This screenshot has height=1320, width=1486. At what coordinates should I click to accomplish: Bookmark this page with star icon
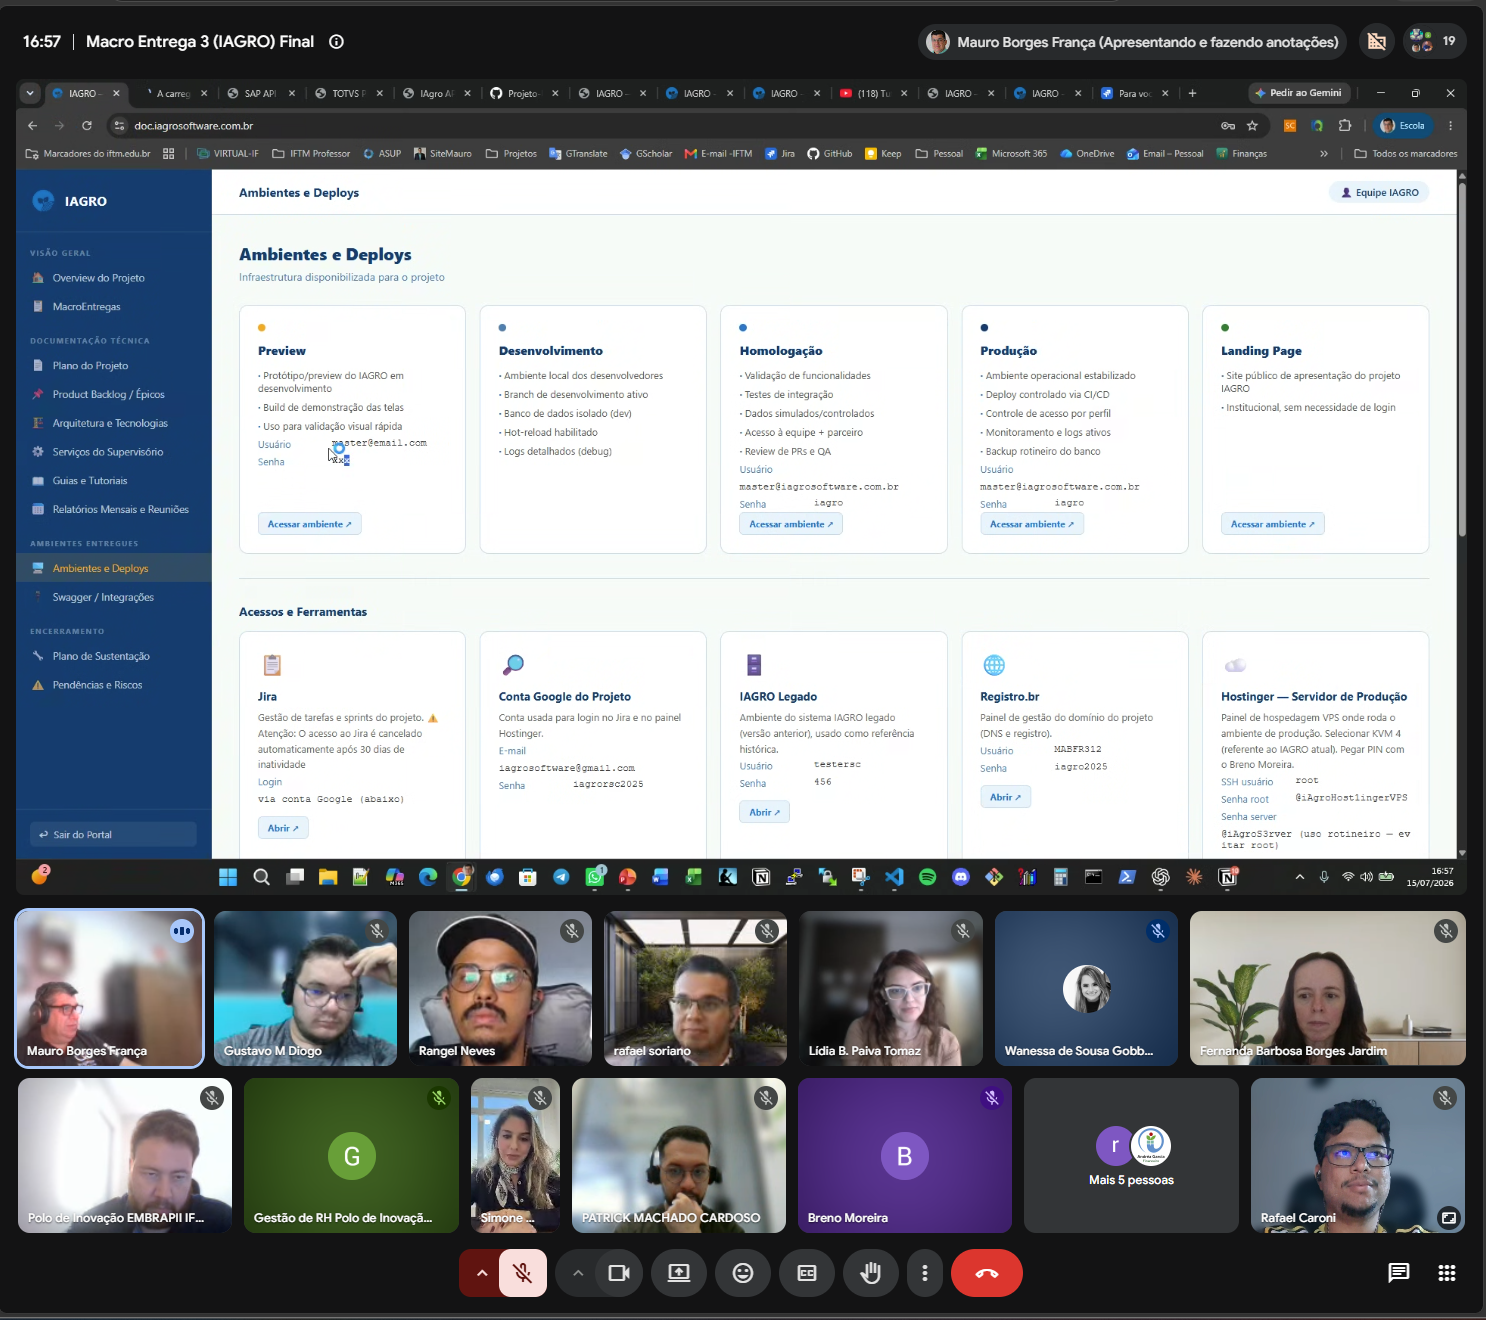pos(1252,126)
